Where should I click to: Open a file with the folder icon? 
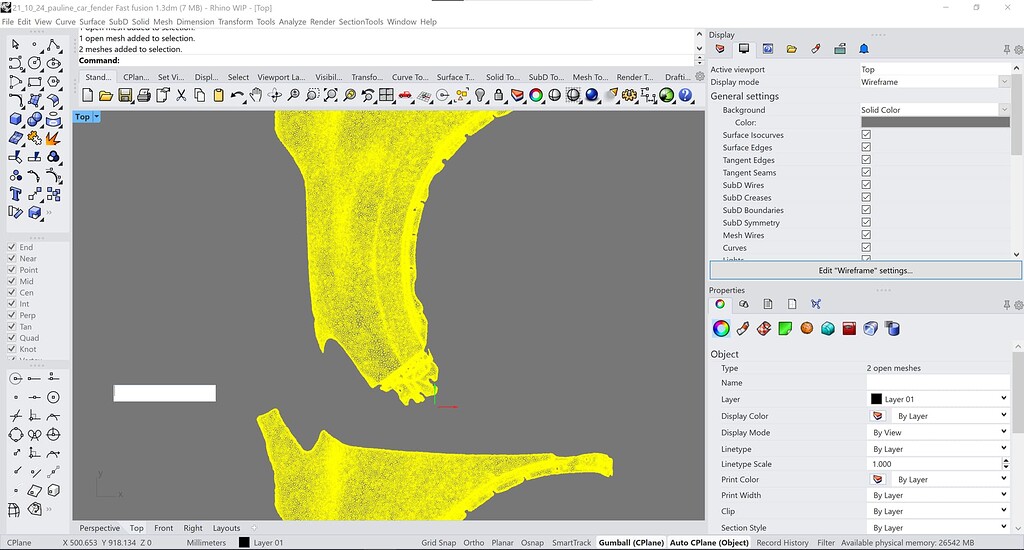[106, 95]
